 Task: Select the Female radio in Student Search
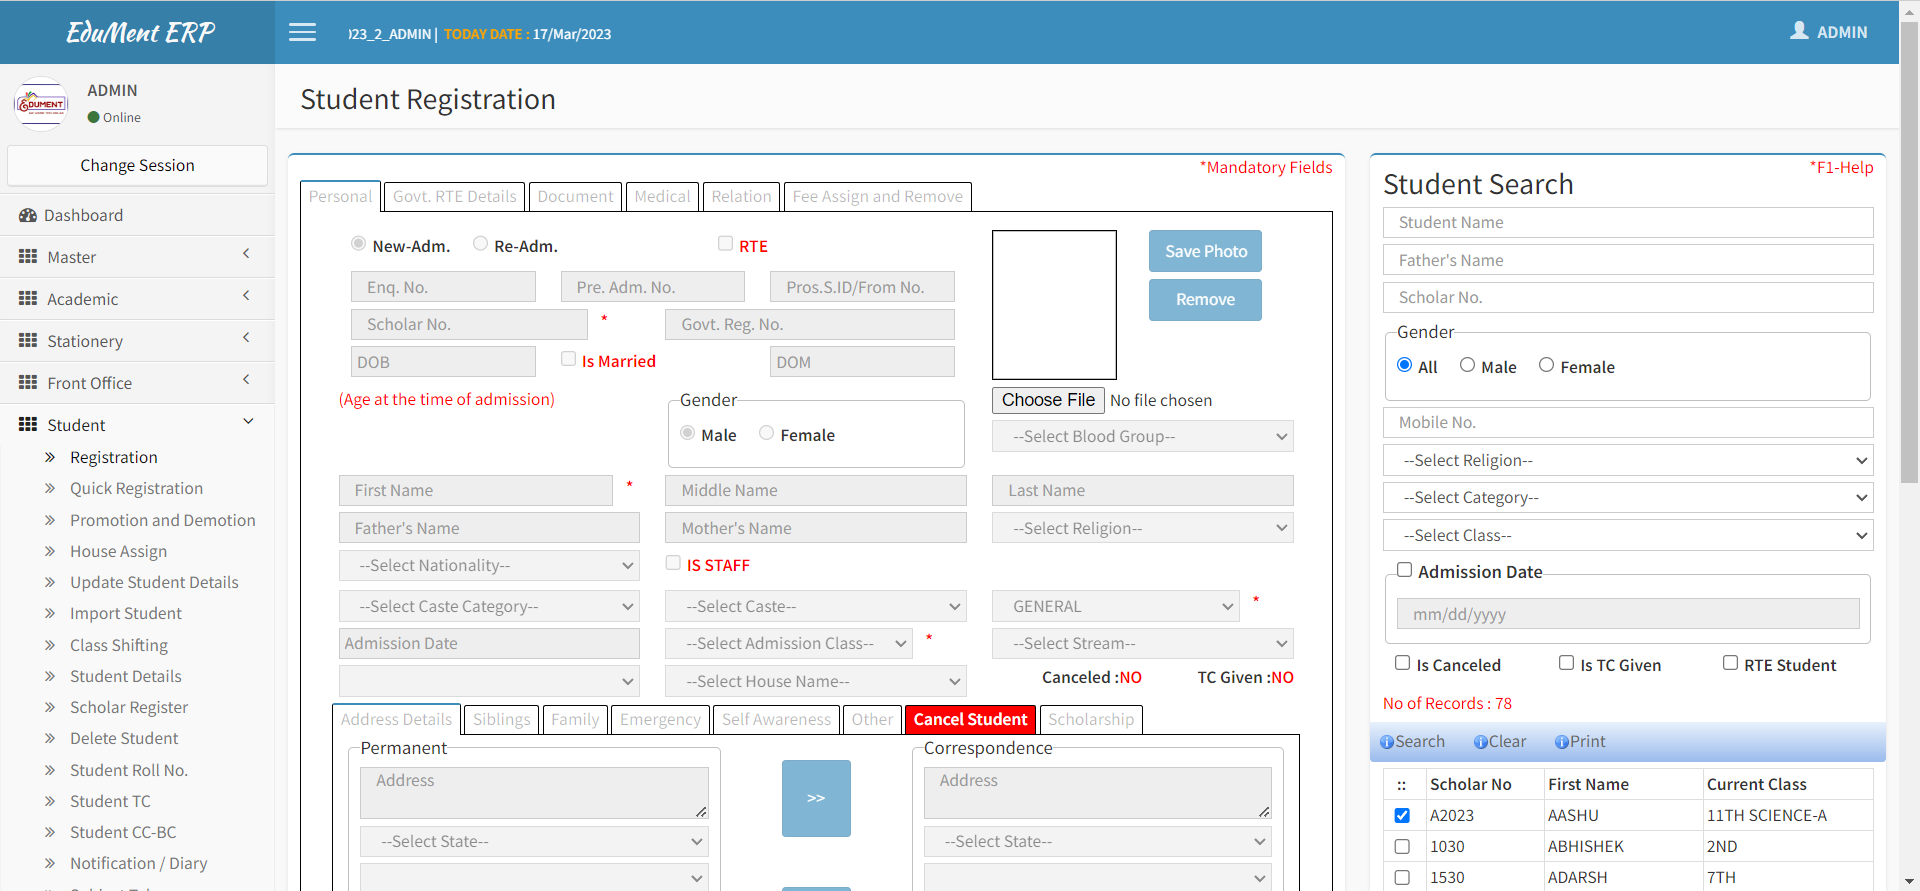point(1546,365)
